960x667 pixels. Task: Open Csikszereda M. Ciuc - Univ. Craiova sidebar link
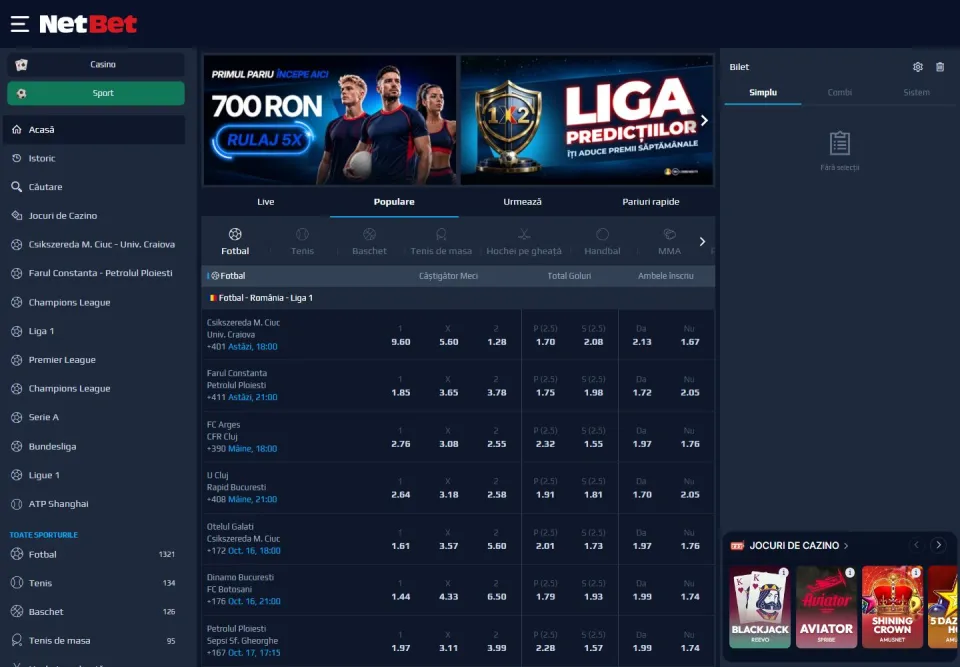click(94, 244)
